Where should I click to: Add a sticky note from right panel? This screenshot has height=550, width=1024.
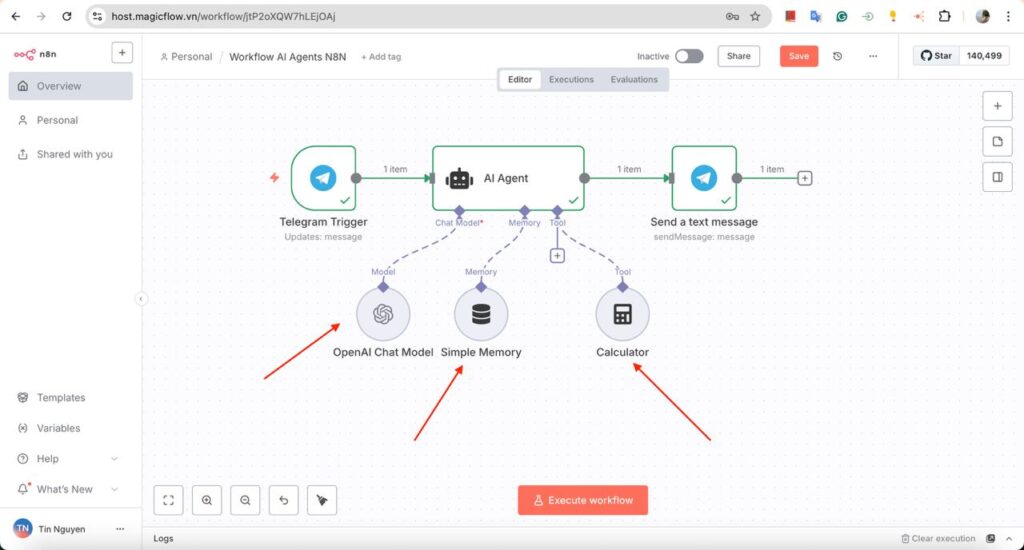pyautogui.click(x=997, y=141)
